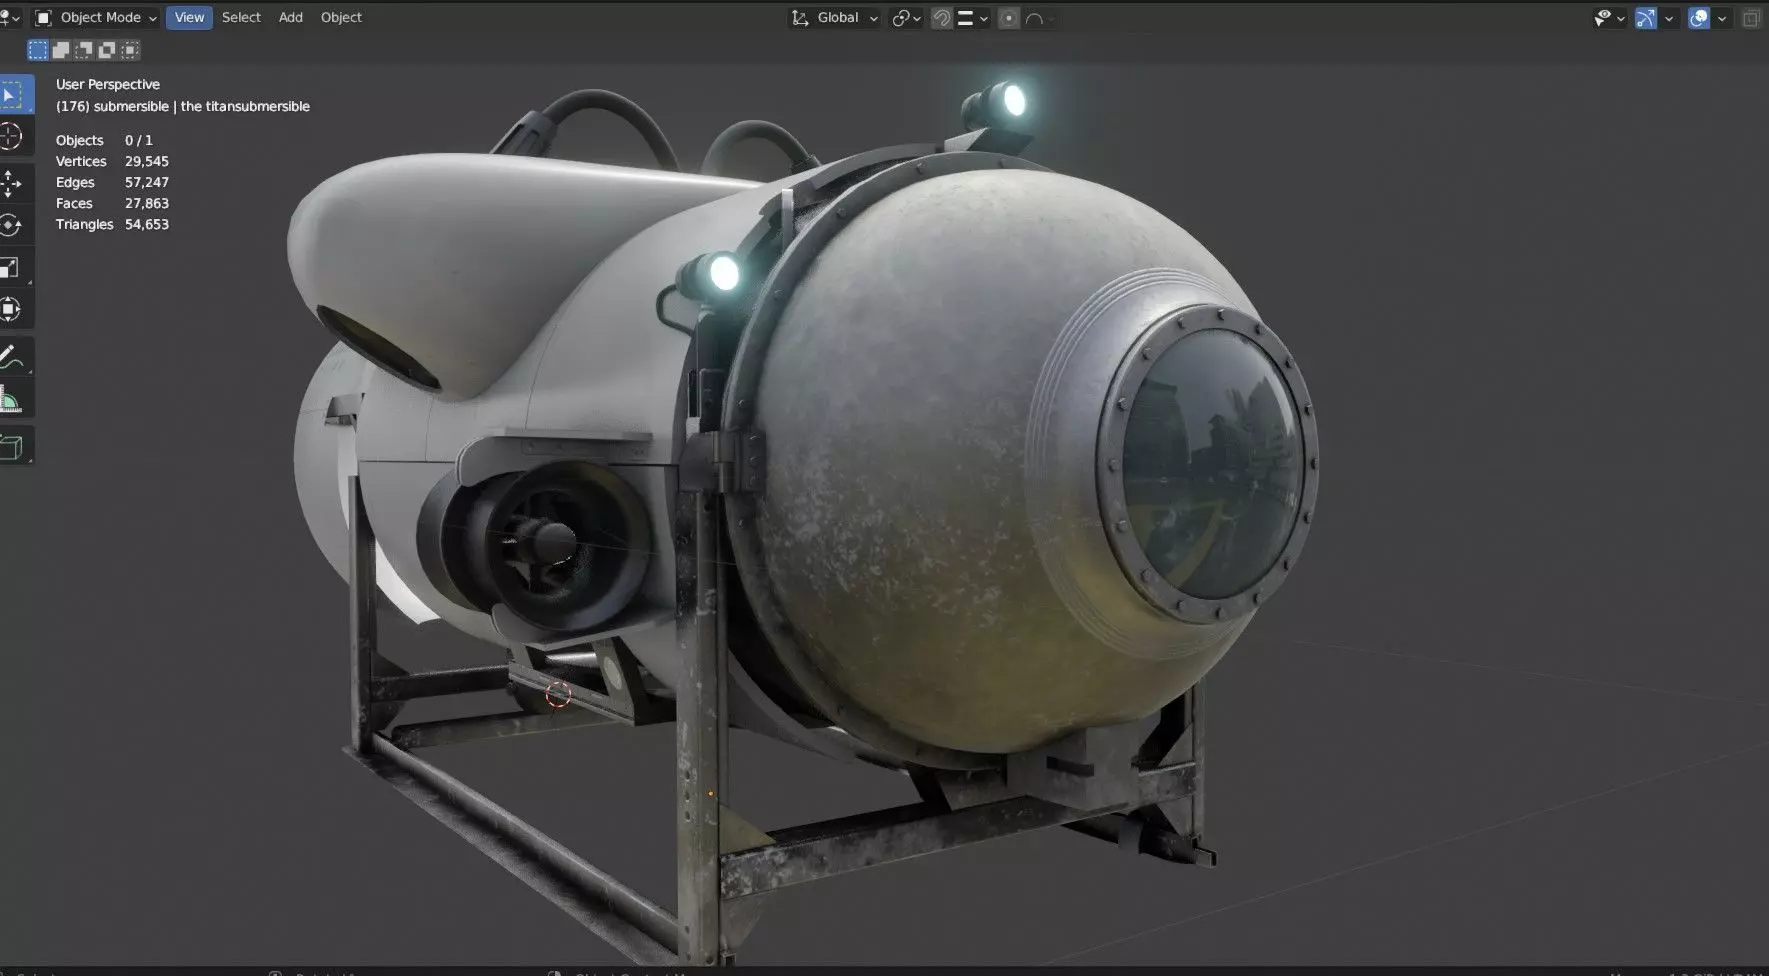
Task: Choose Subtract Selection mode icon
Action: 84,50
